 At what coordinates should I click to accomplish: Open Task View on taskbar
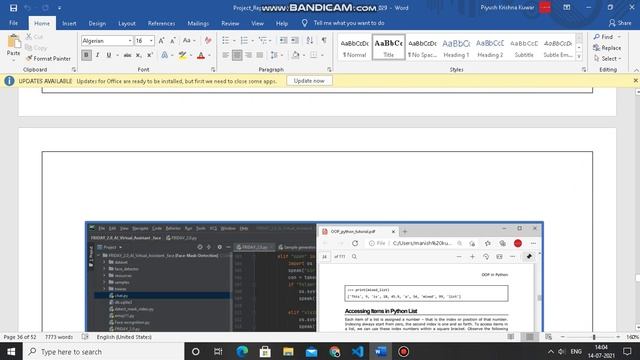[x=218, y=351]
